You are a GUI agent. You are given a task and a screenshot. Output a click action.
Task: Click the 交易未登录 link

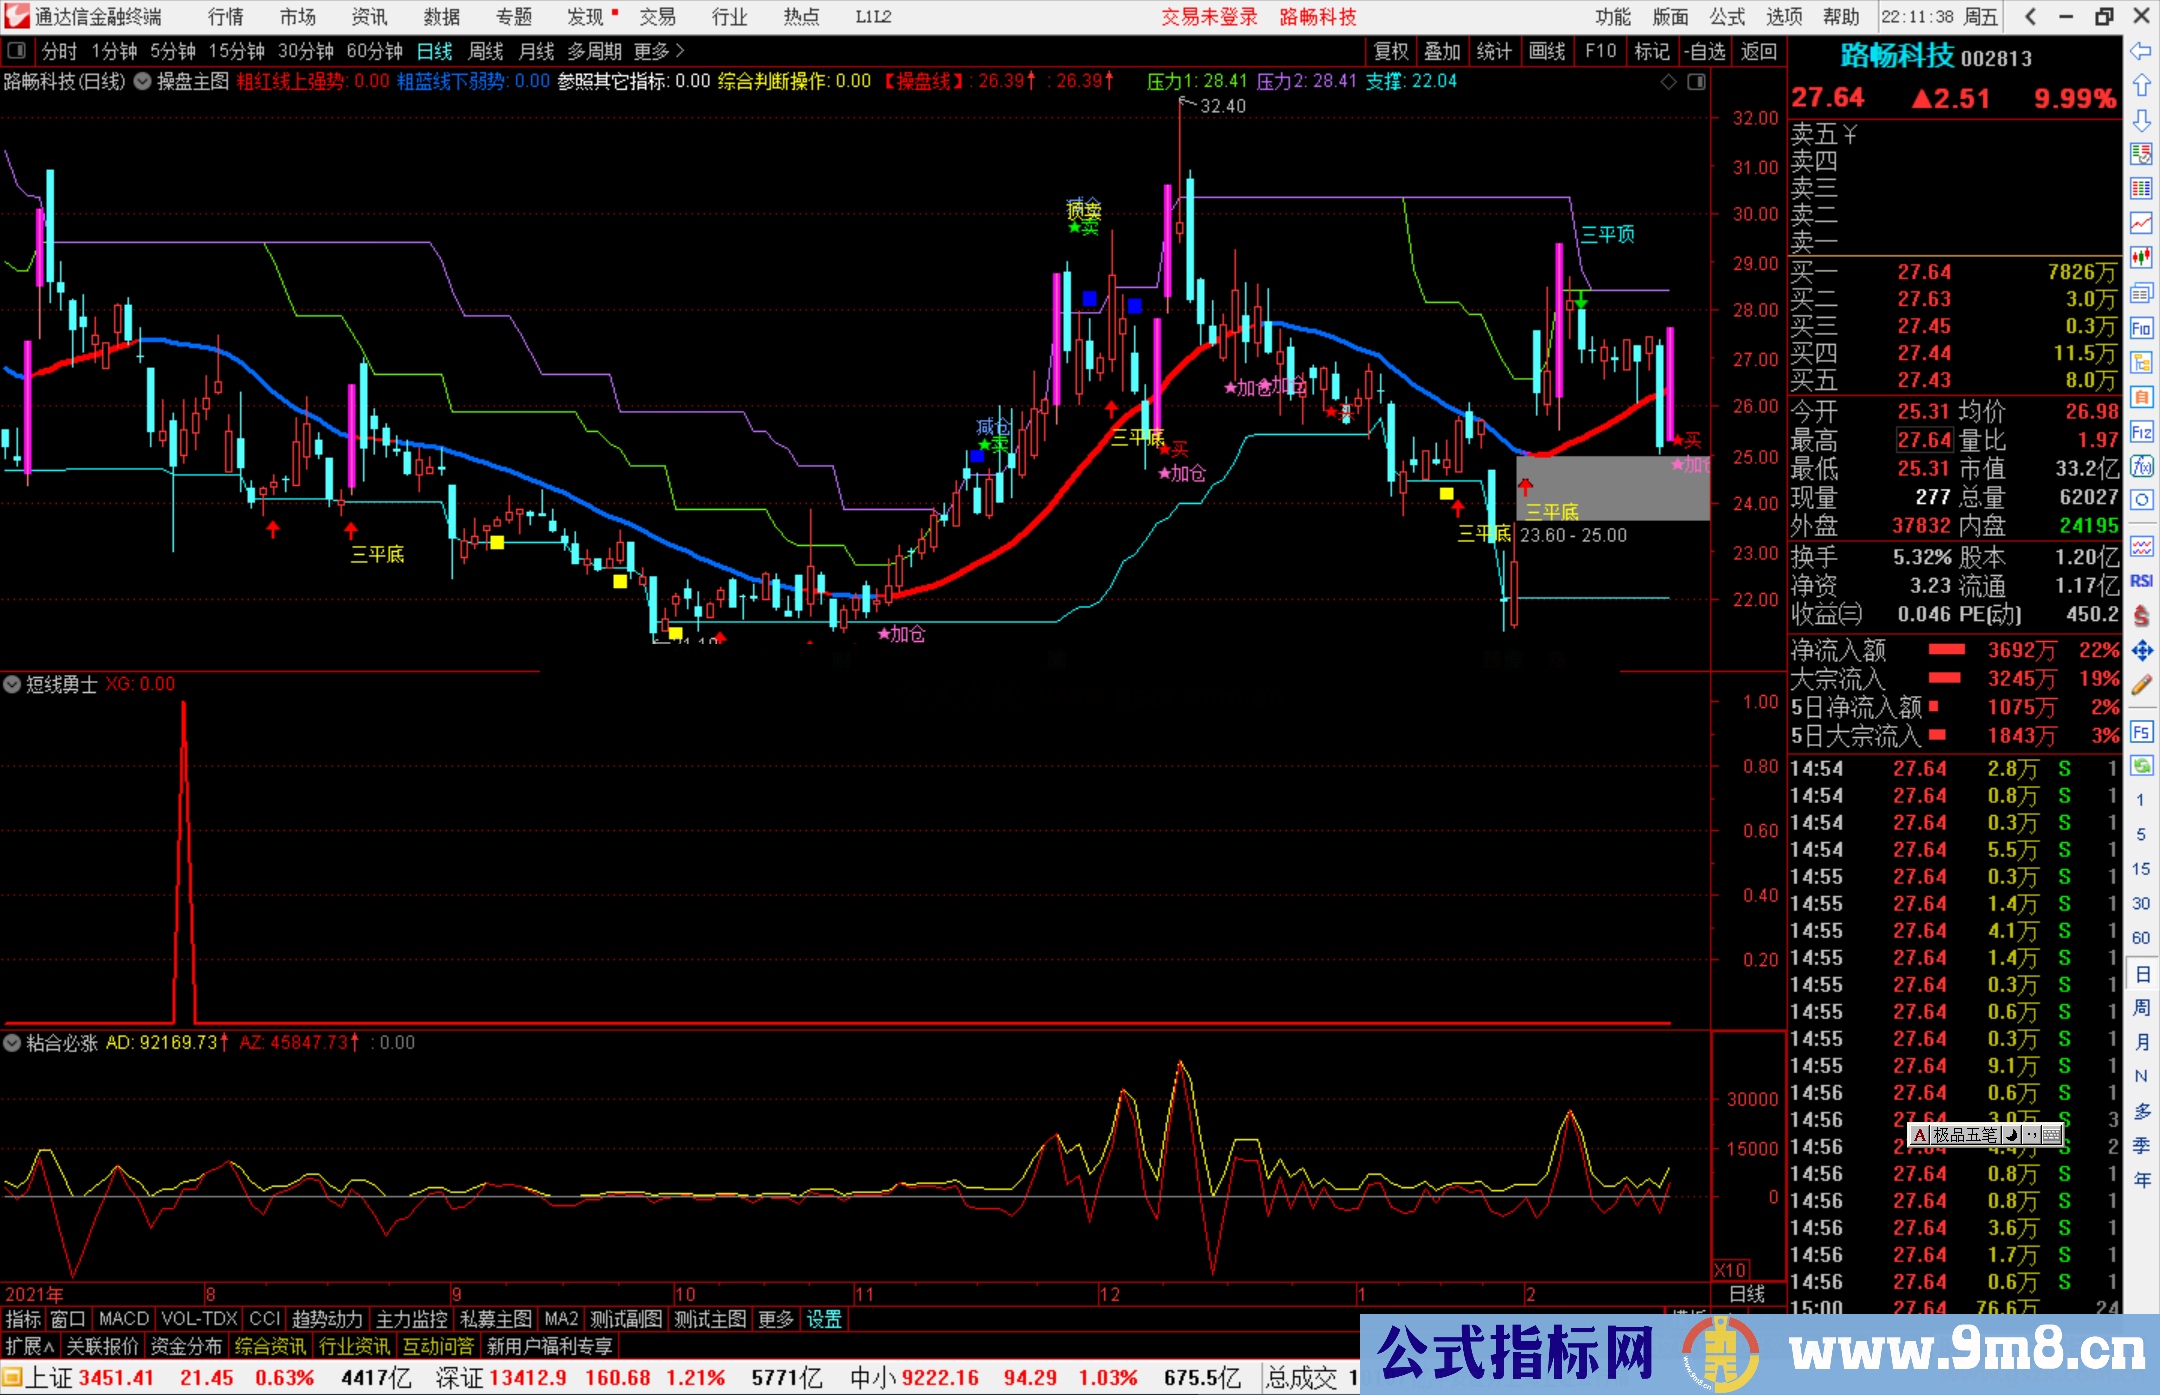(1209, 17)
